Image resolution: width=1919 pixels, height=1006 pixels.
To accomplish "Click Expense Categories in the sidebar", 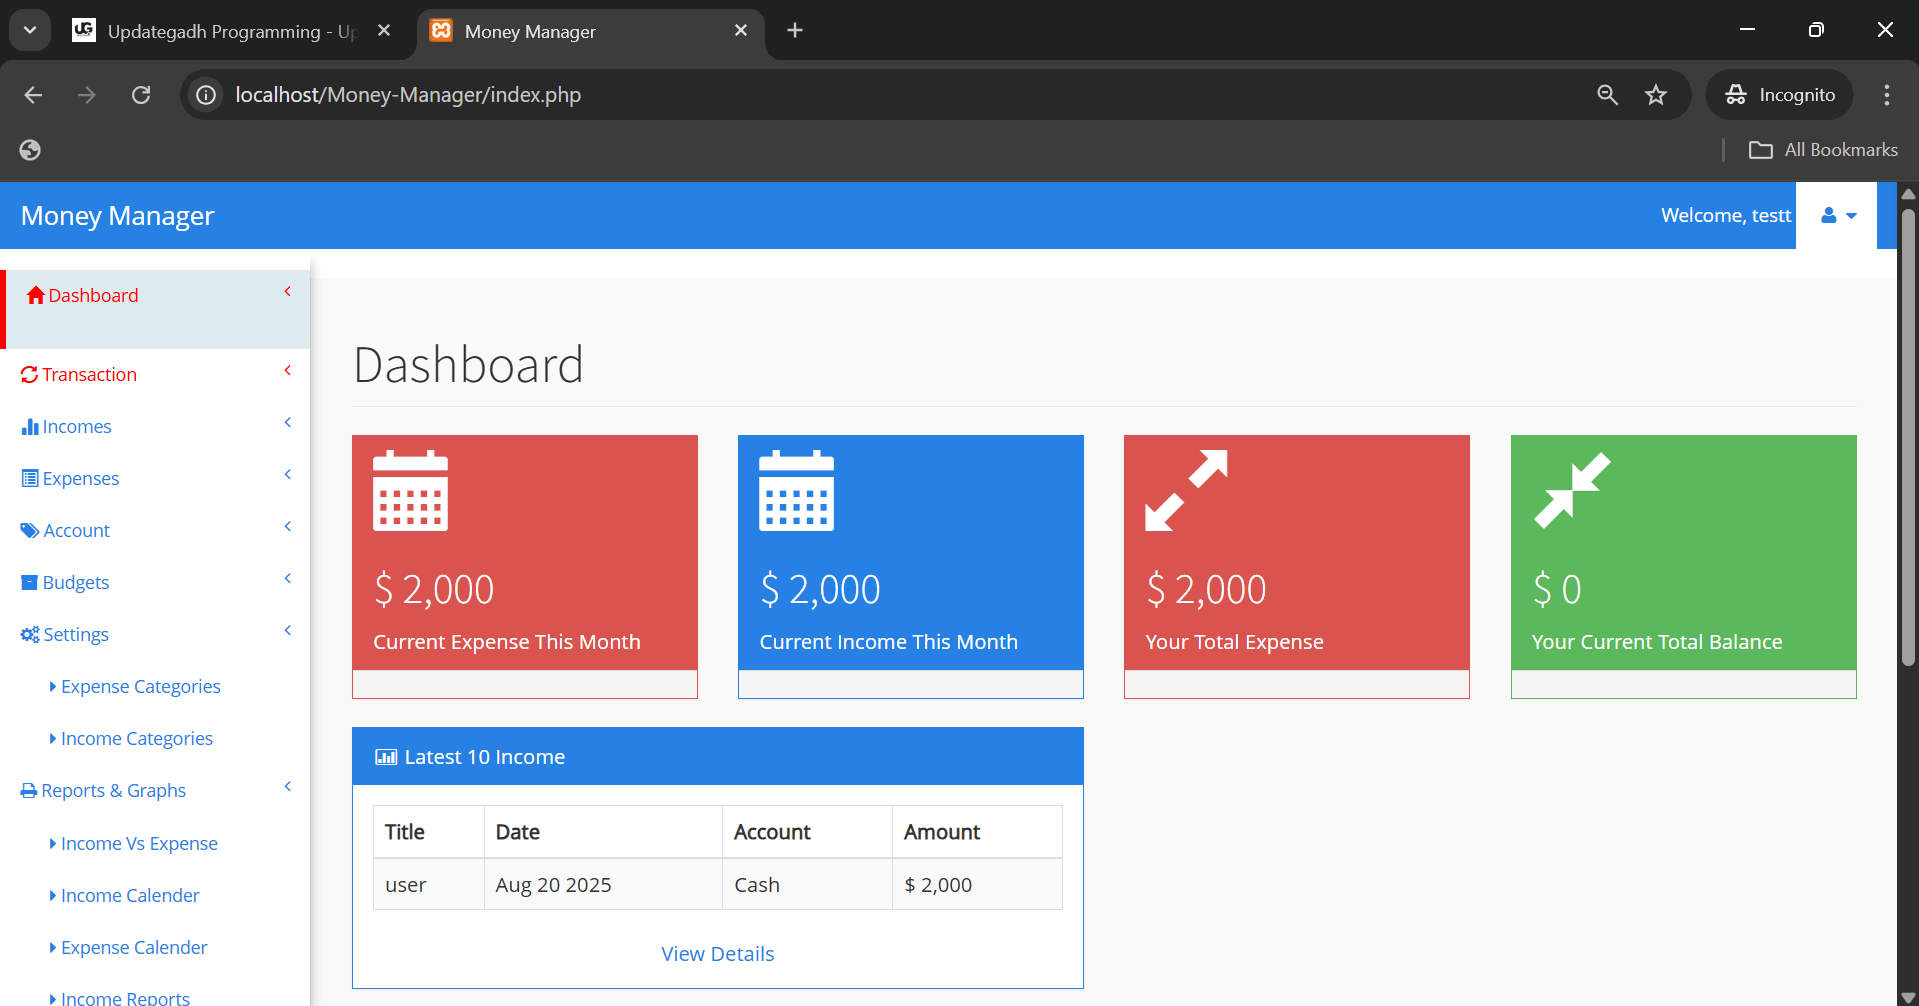I will 140,686.
